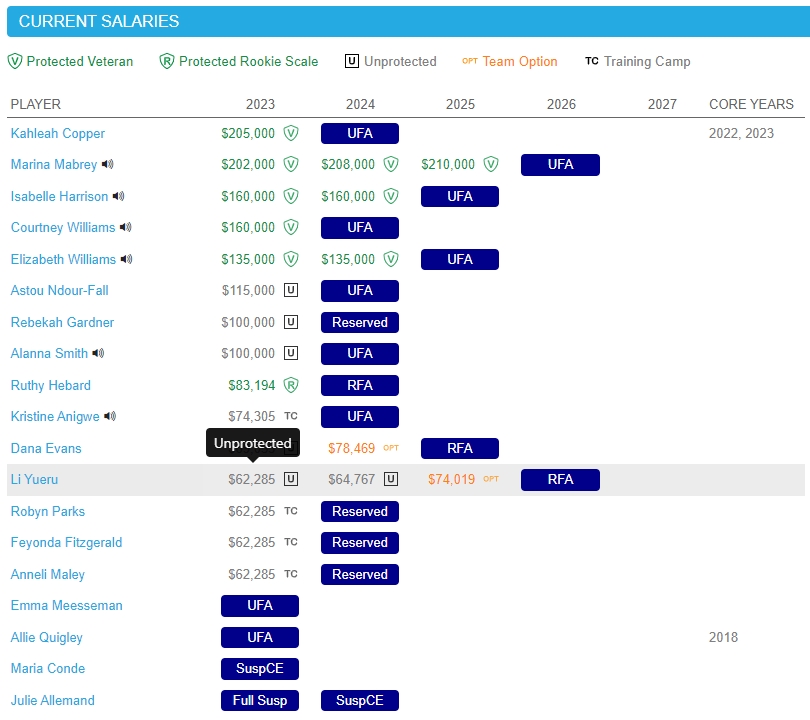Screen dimensions: 810x720
Task: Click Julie Allemand's Full Susp badge
Action: [260, 700]
